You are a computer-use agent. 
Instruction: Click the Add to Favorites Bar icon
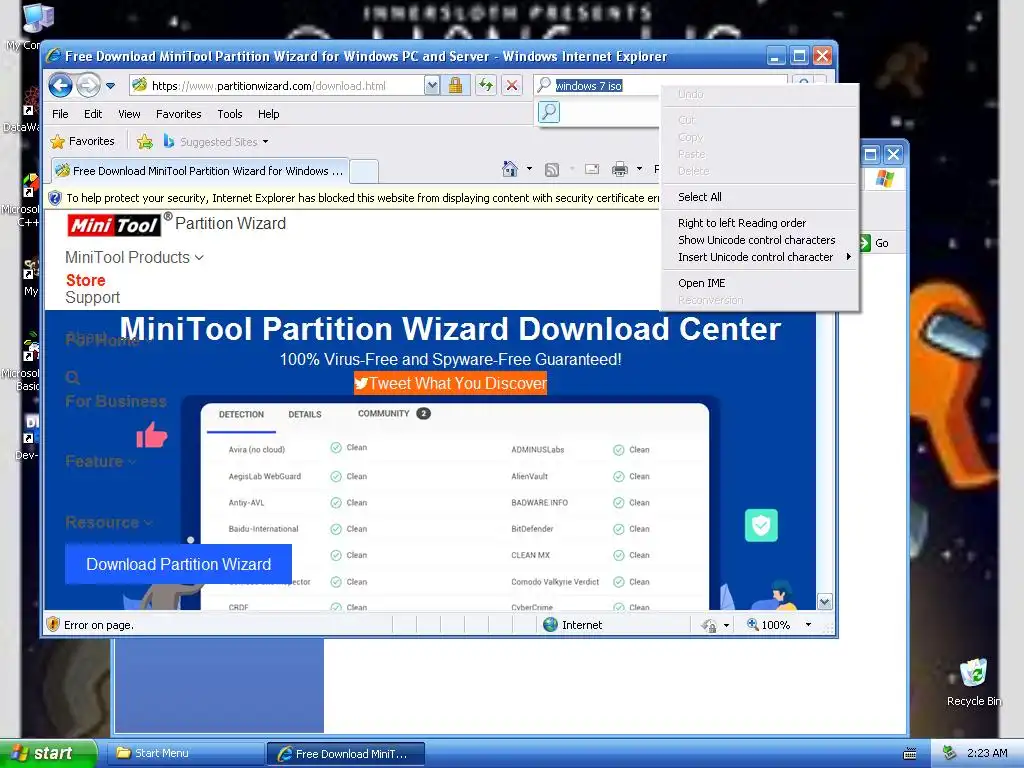tap(145, 141)
